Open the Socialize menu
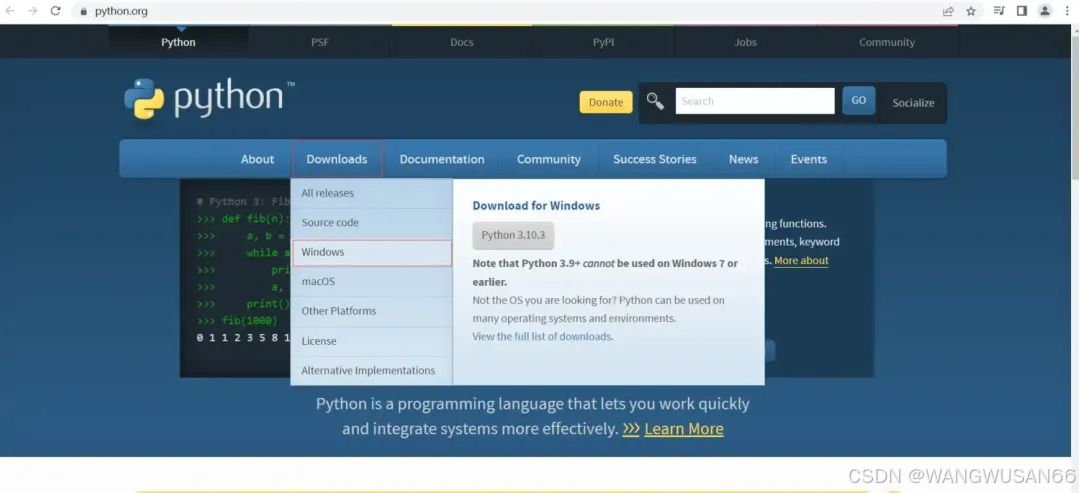This screenshot has height=493, width=1080. (x=913, y=103)
